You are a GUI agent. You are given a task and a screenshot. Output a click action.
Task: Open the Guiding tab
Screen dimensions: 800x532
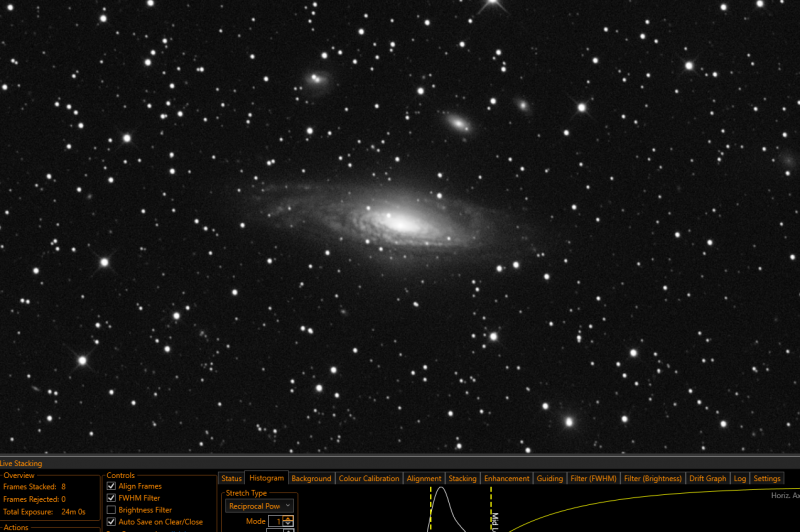click(x=549, y=478)
